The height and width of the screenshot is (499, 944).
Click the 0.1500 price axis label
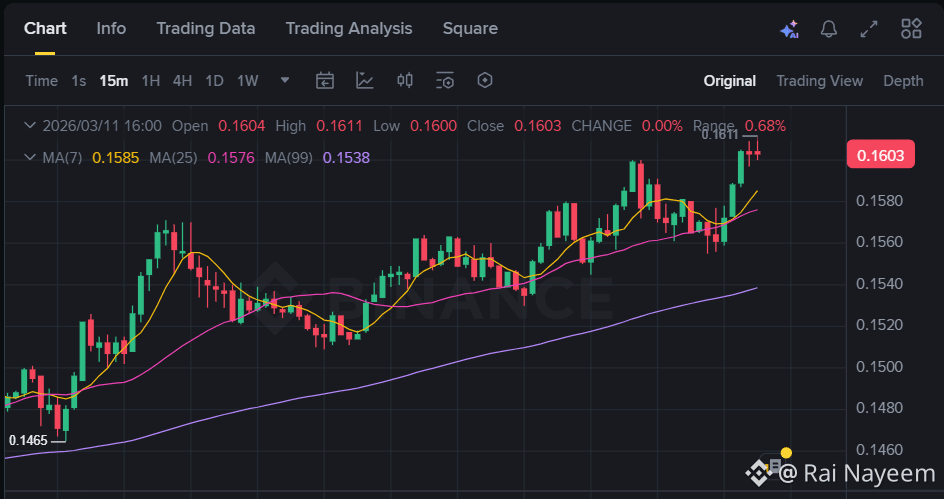coord(880,367)
